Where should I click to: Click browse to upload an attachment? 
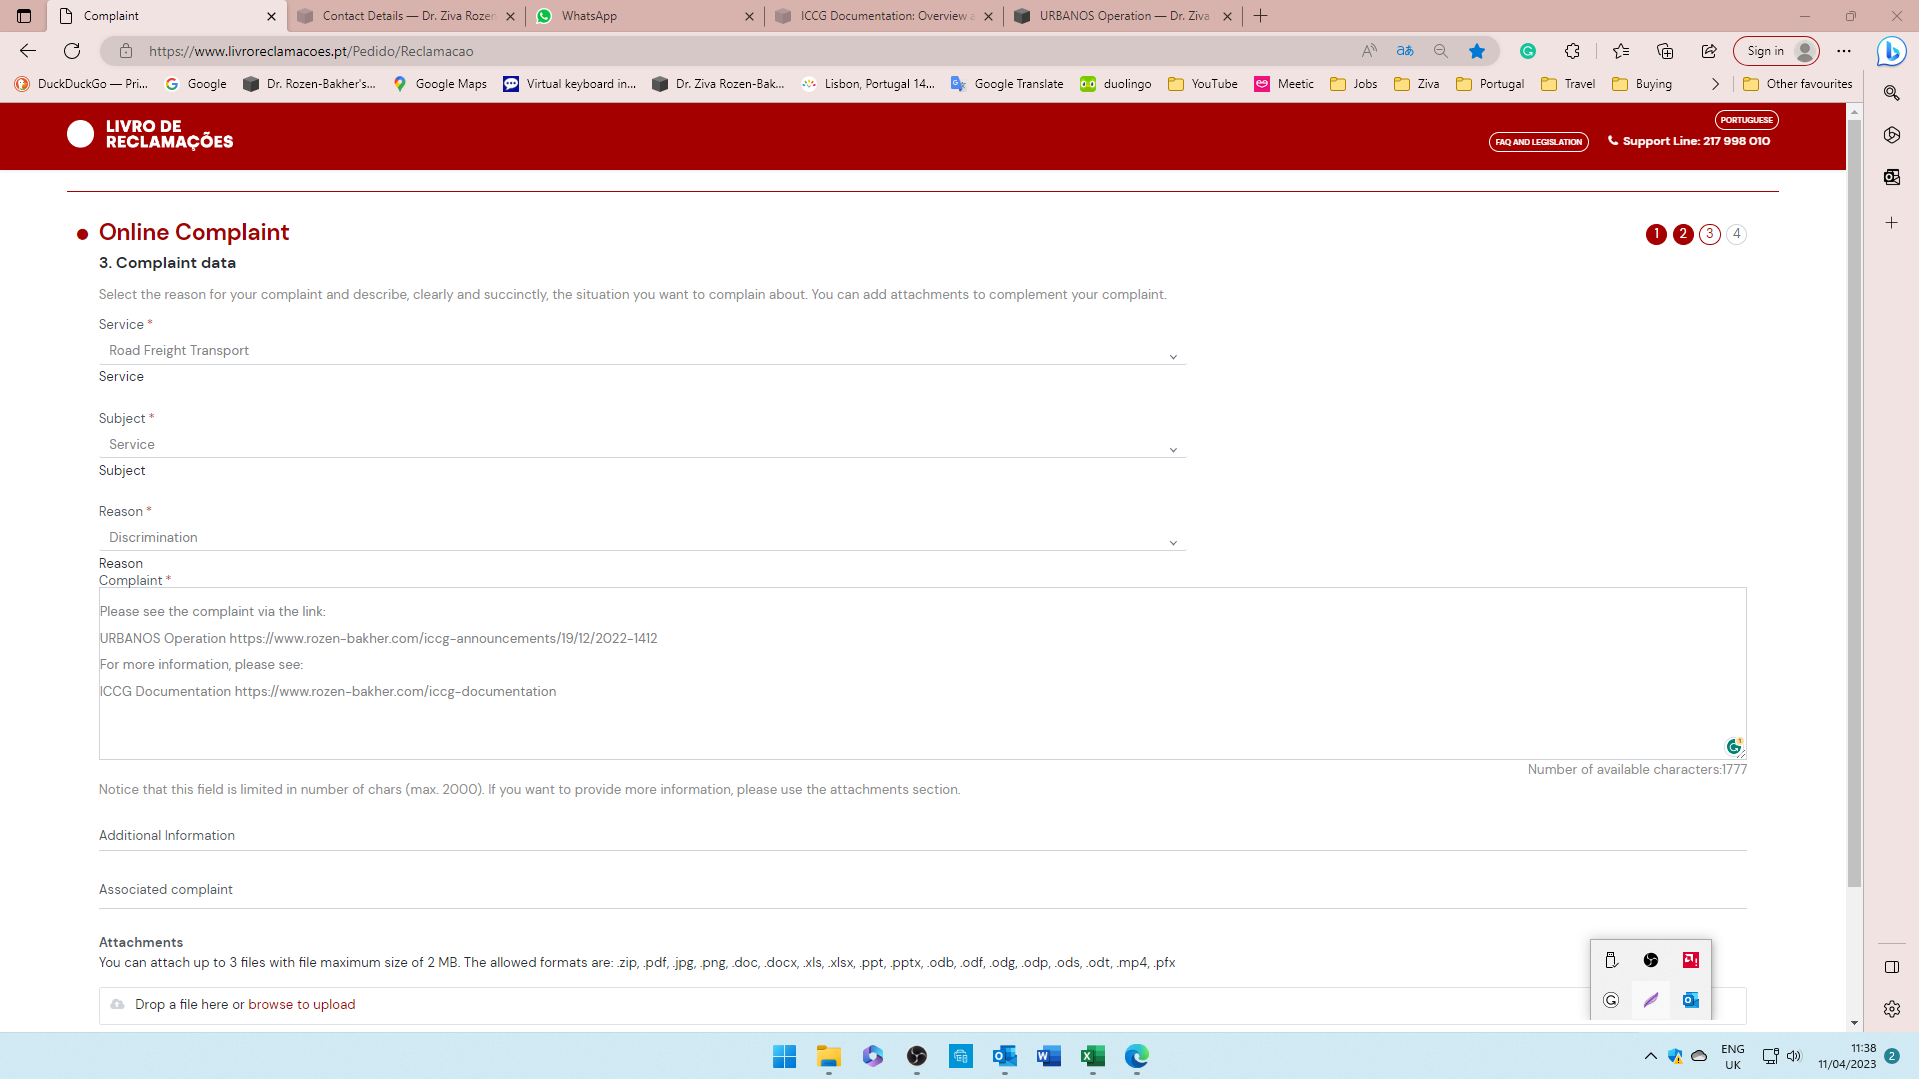[301, 1004]
